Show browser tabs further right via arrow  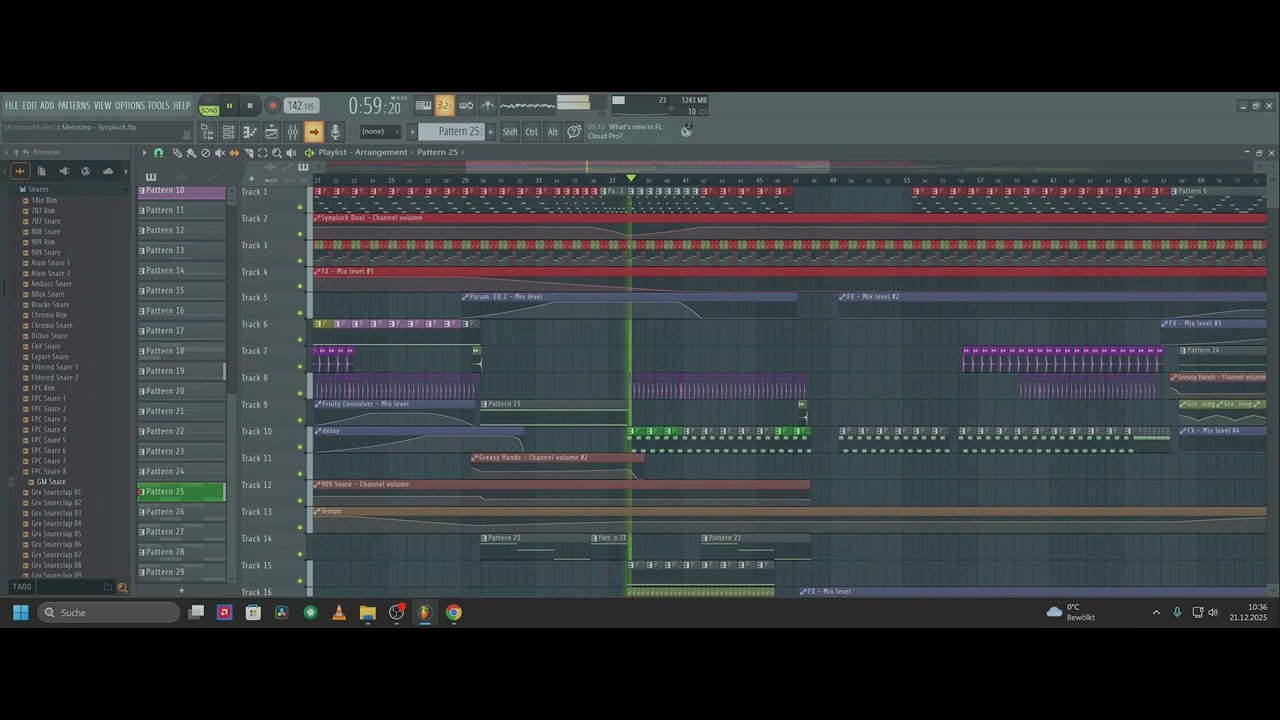click(126, 171)
